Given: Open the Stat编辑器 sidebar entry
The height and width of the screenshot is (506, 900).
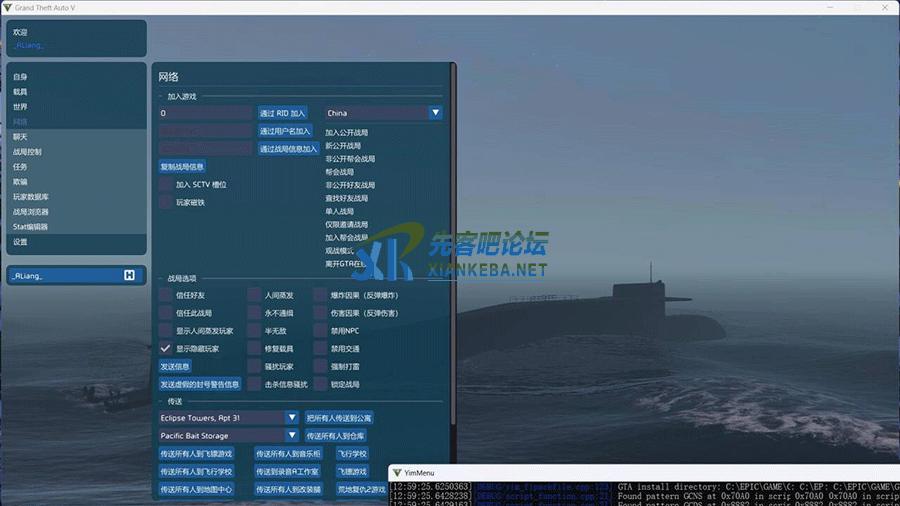Looking at the screenshot, I should (x=30, y=227).
